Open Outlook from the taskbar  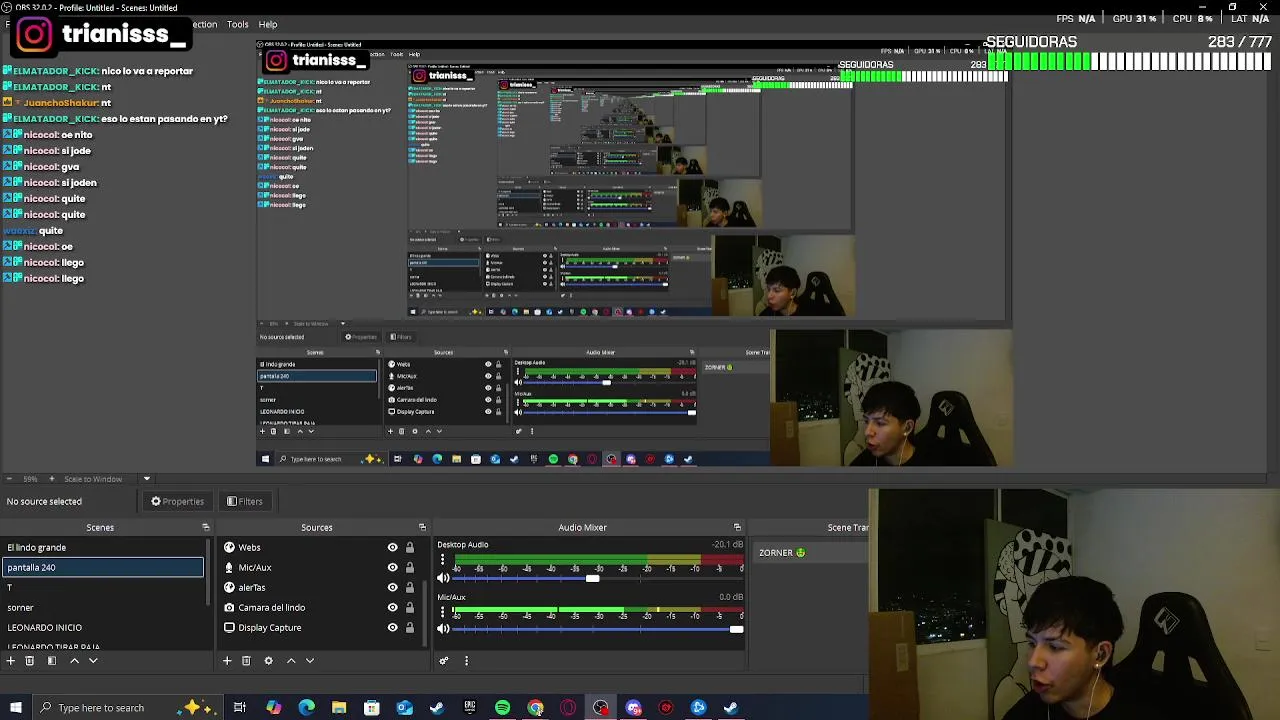404,708
